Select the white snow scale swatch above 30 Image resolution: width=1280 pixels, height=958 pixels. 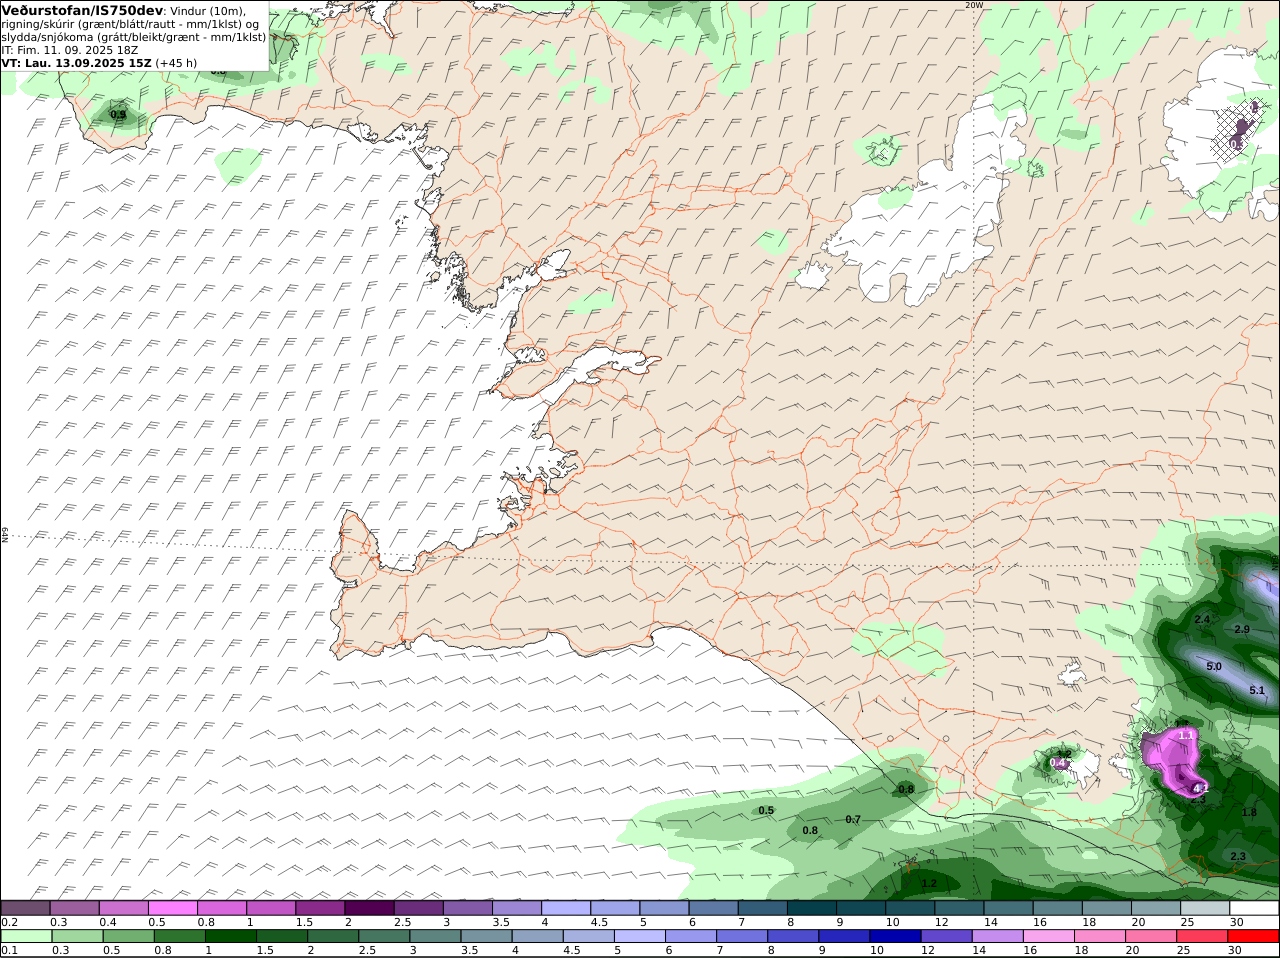1254,908
